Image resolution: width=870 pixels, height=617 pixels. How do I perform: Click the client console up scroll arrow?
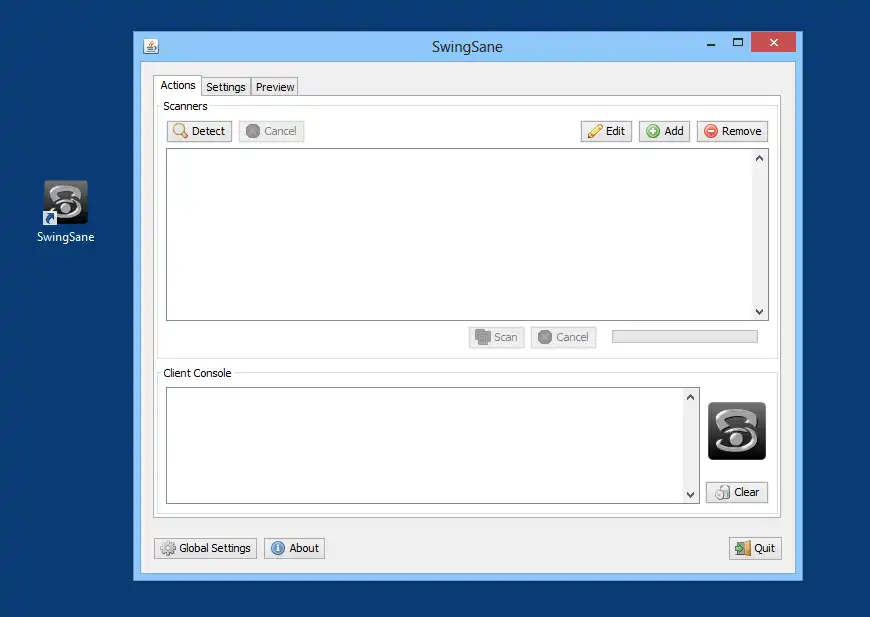coord(690,397)
